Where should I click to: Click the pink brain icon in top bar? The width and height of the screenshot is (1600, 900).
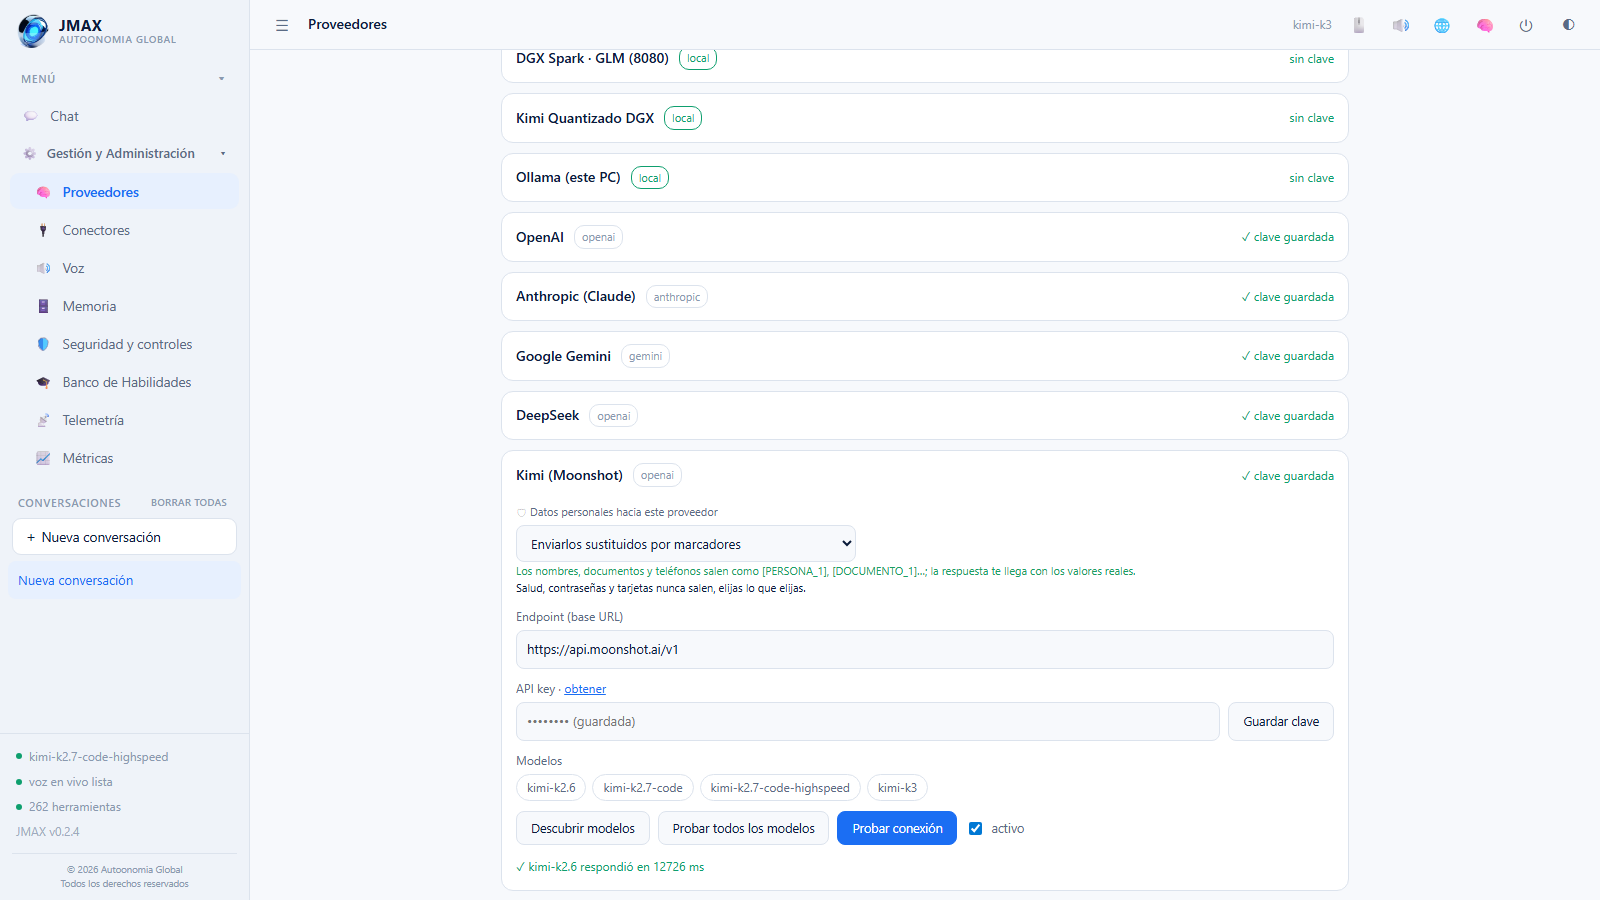(x=1485, y=25)
